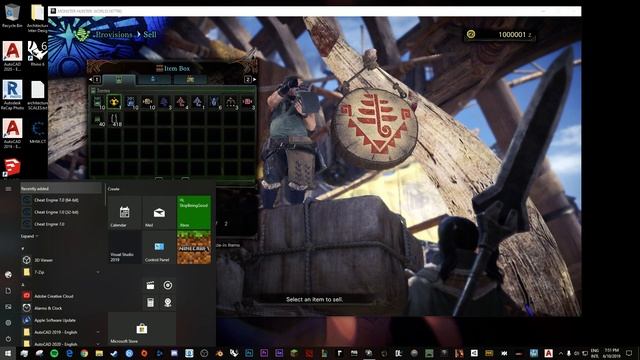Screen dimensions: 640x360
Task: Open Recycle Bin desktop icon
Action: tap(12, 16)
